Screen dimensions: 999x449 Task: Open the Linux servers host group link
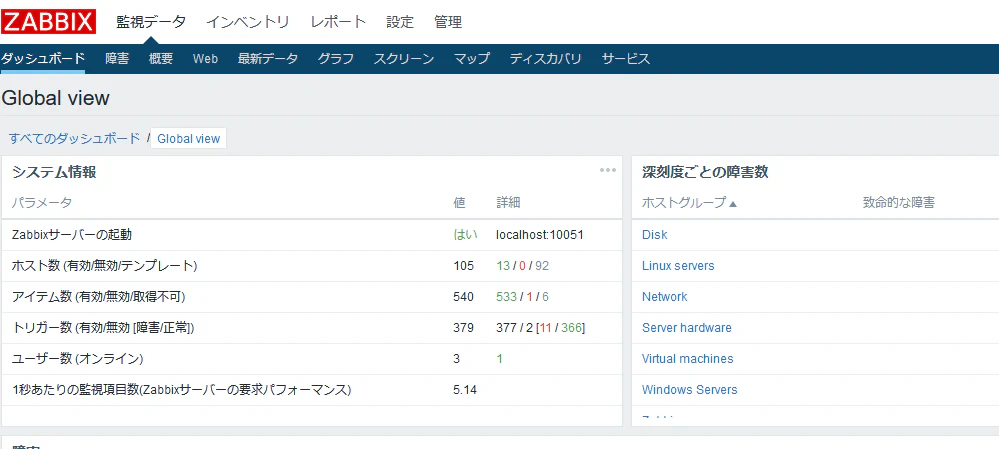[x=678, y=266]
